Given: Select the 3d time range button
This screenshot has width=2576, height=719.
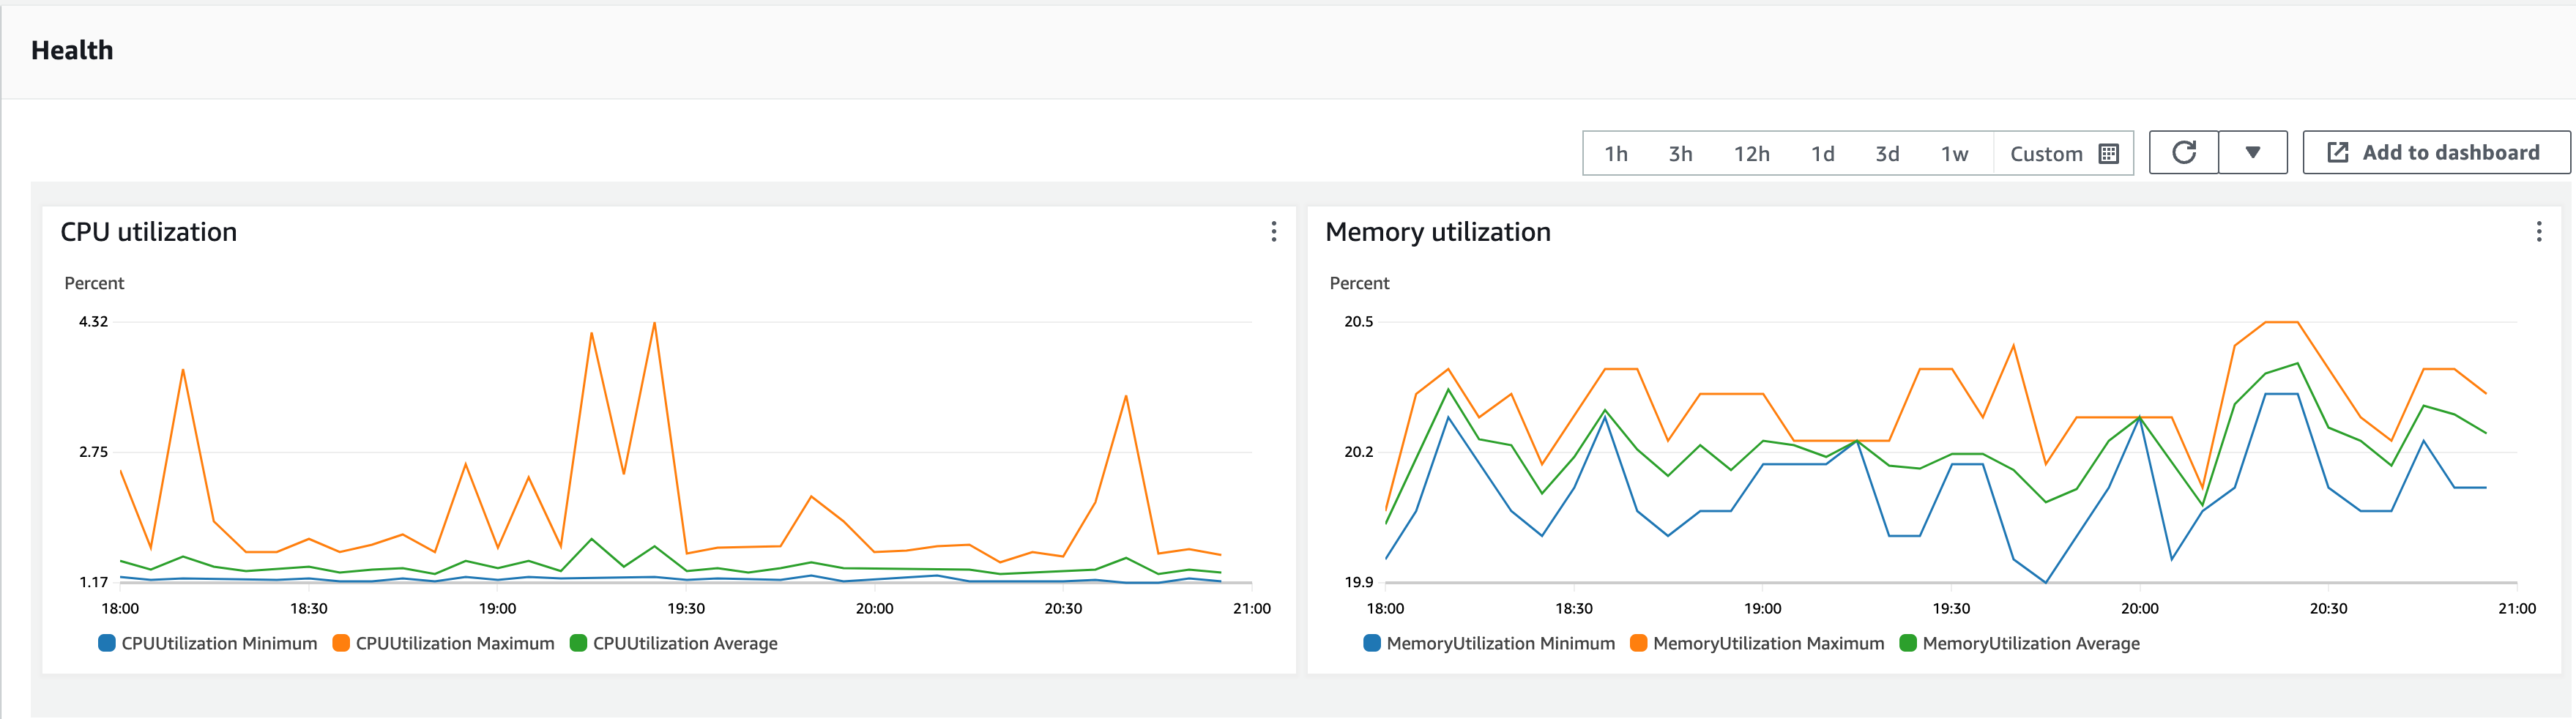Looking at the screenshot, I should tap(1888, 153).
